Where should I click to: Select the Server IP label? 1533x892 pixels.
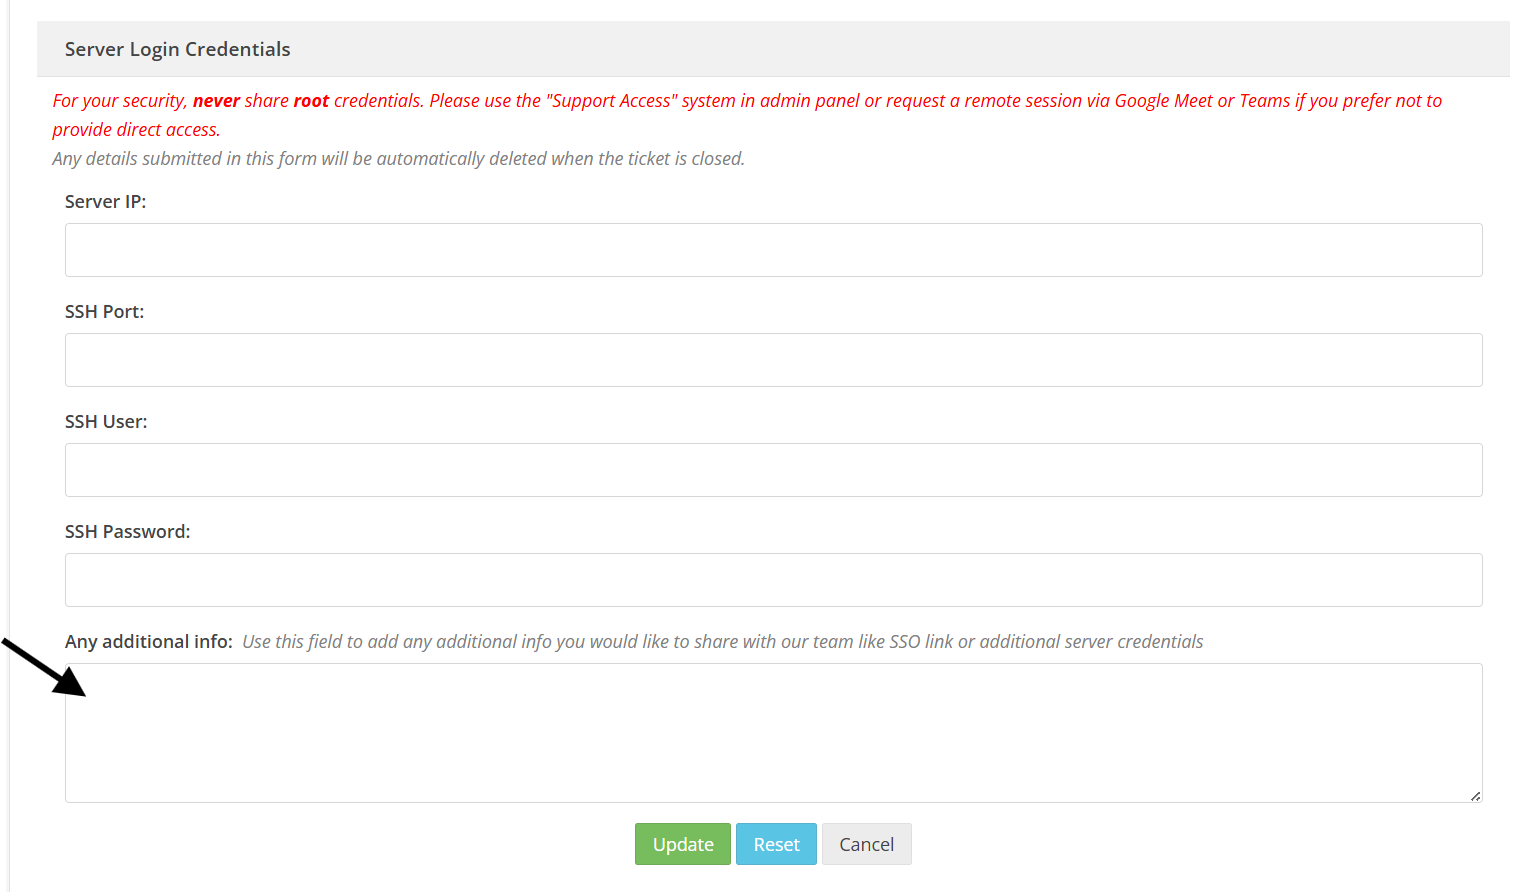105,201
